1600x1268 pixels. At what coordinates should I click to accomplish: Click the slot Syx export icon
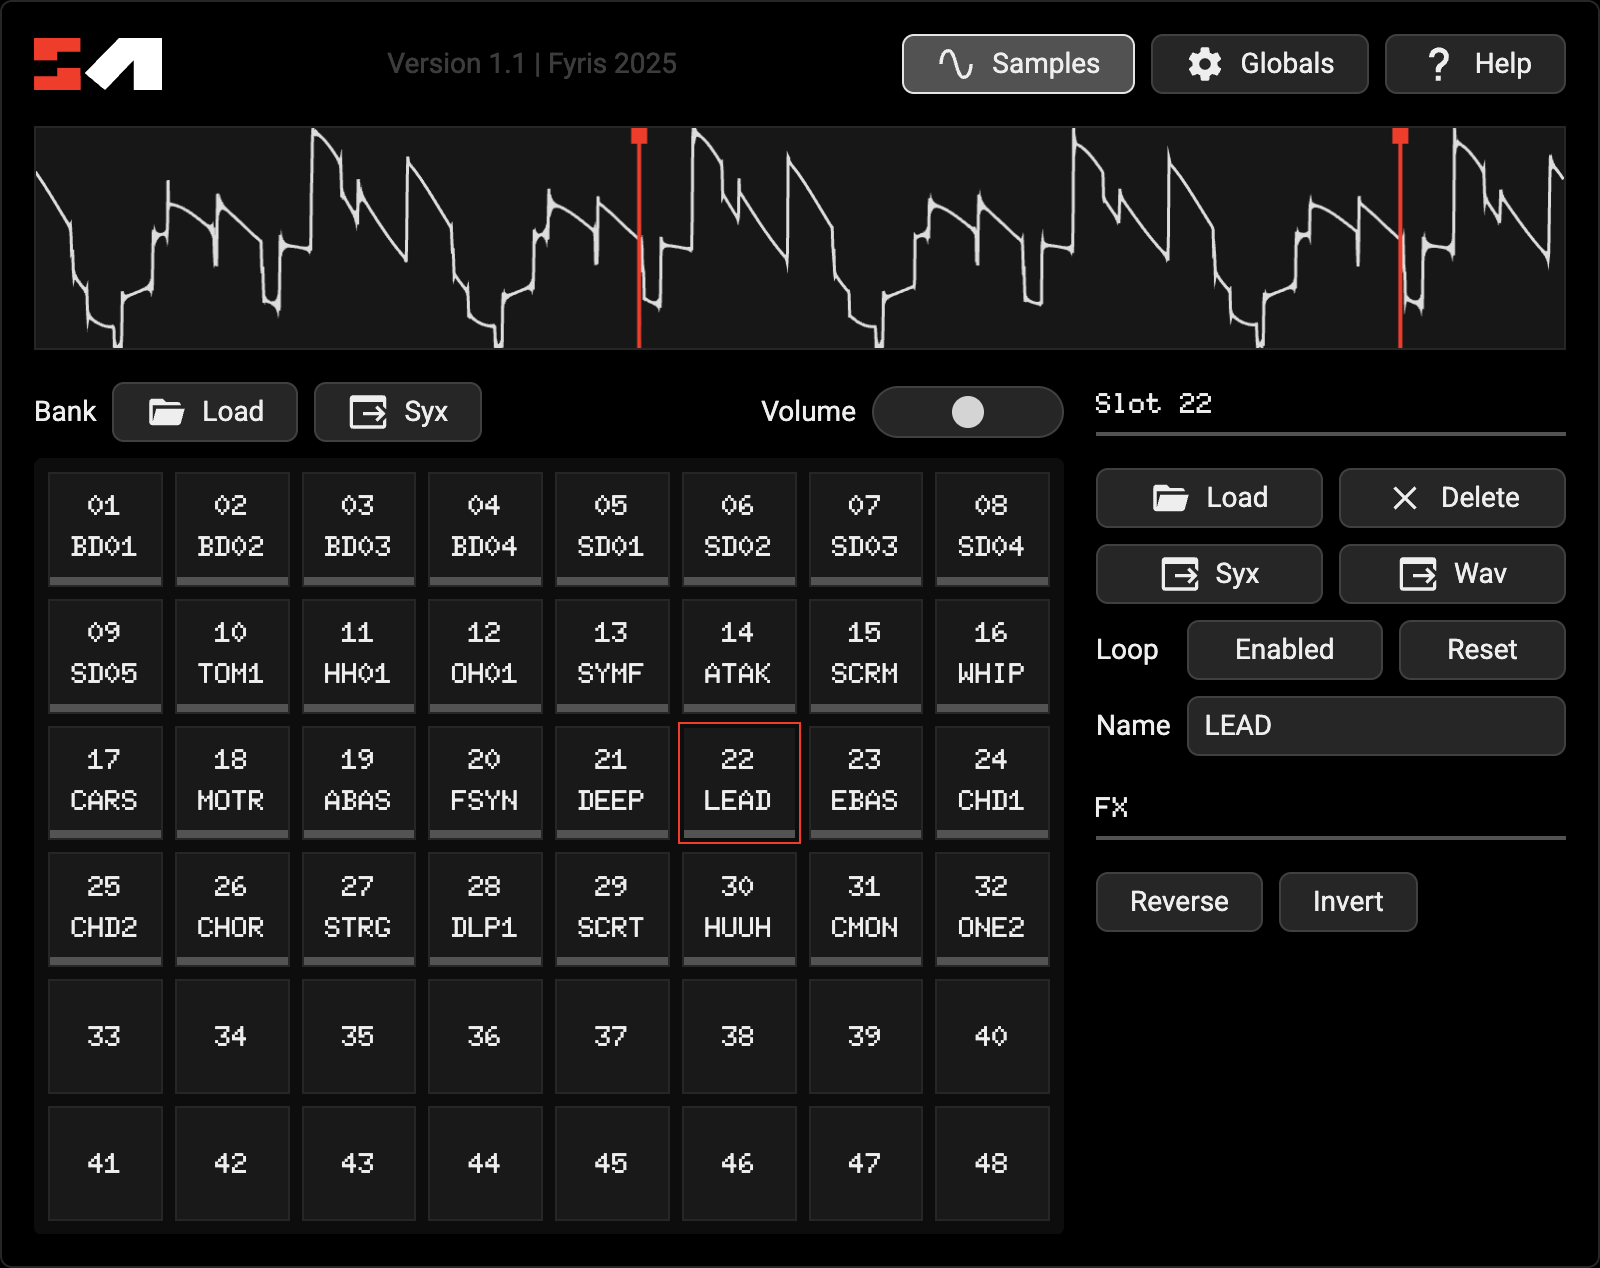coord(1180,574)
